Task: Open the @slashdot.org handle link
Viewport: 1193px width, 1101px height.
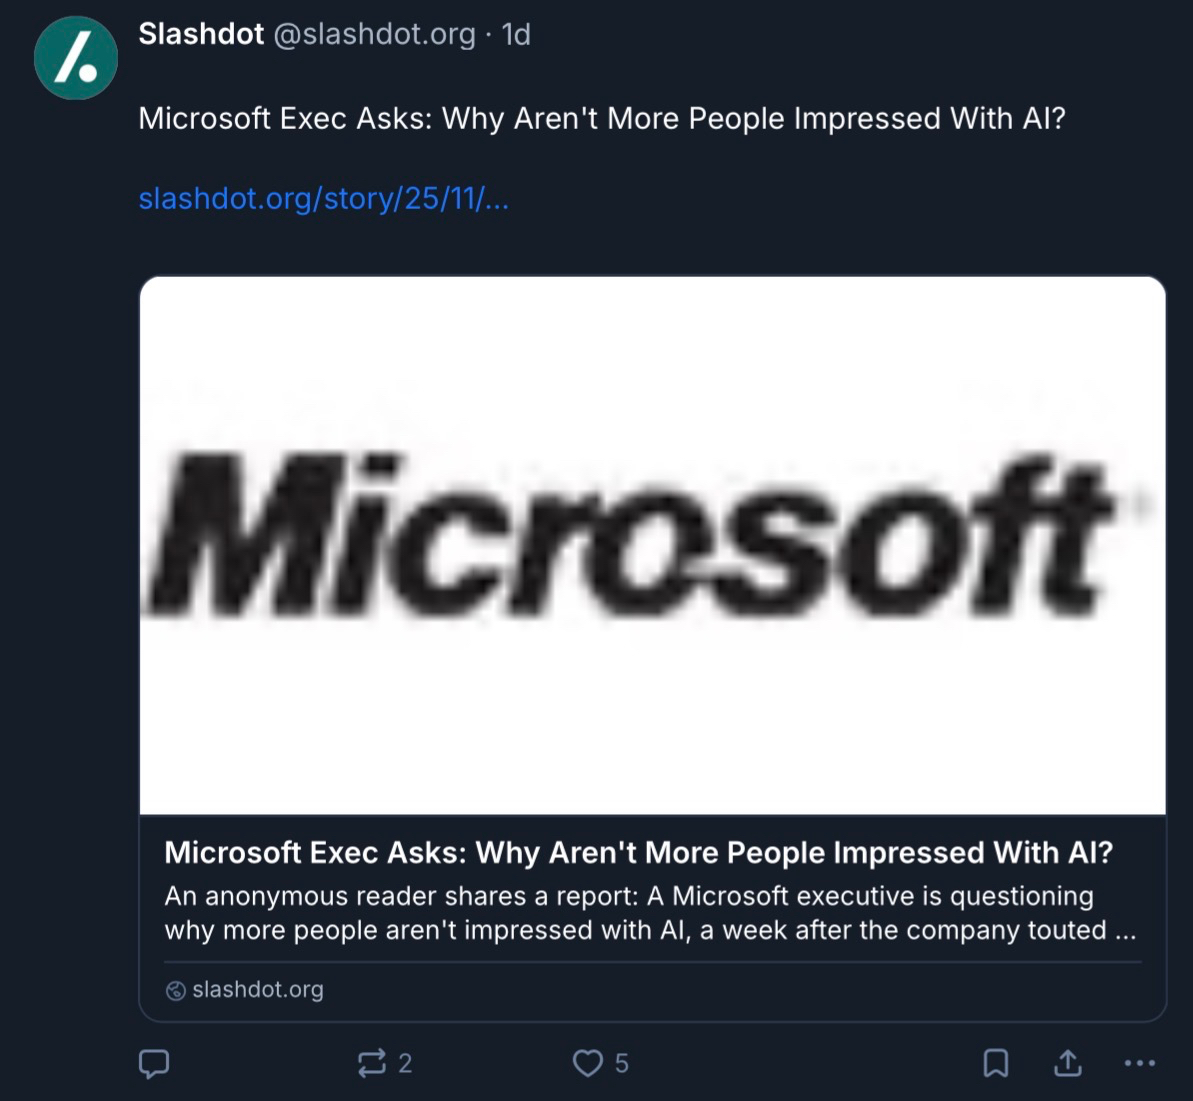Action: point(374,34)
